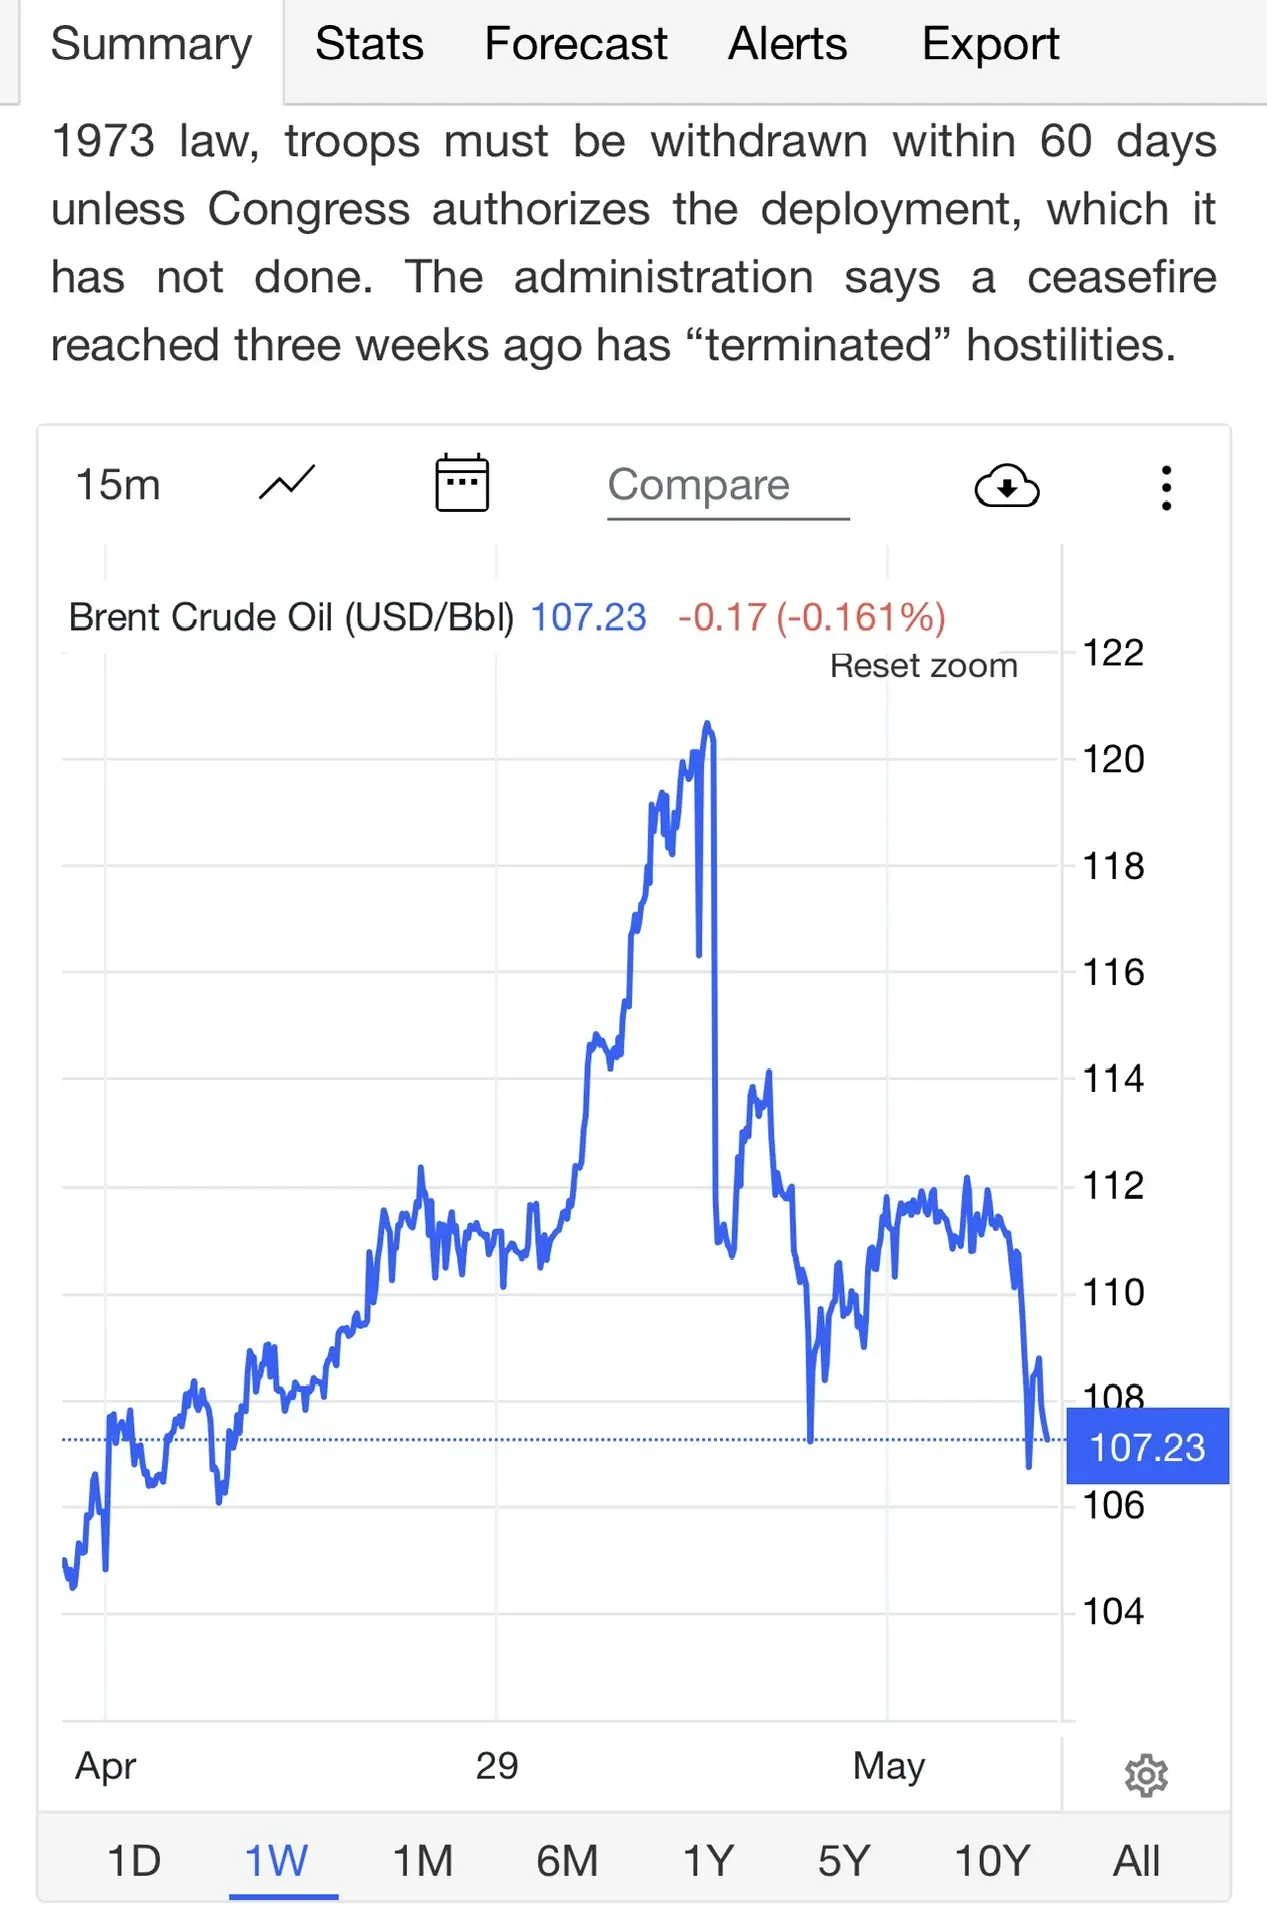Open the Alerts tab
Screen dimensions: 1267x1920
pos(787,44)
